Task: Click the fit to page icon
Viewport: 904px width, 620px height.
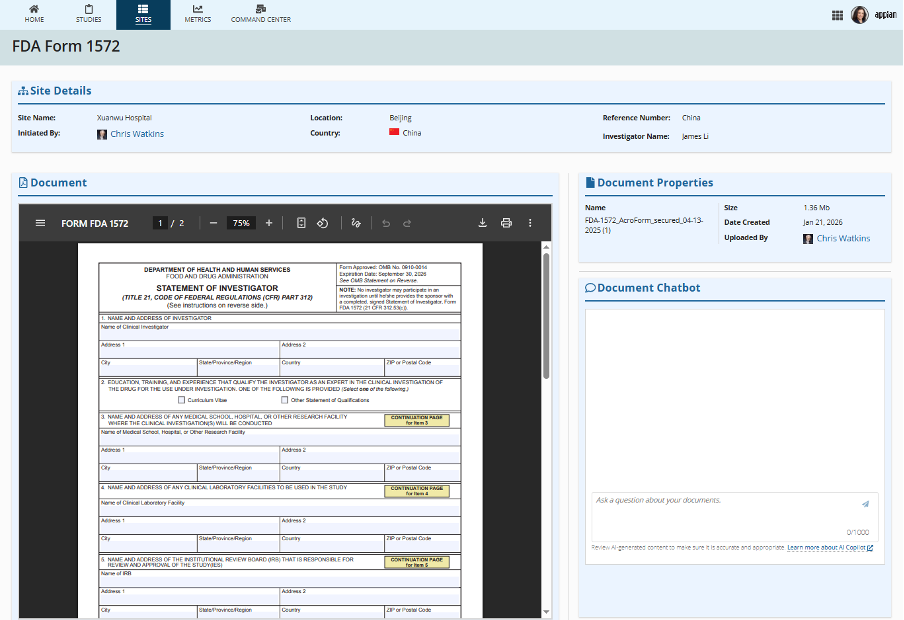Action: tap(301, 223)
